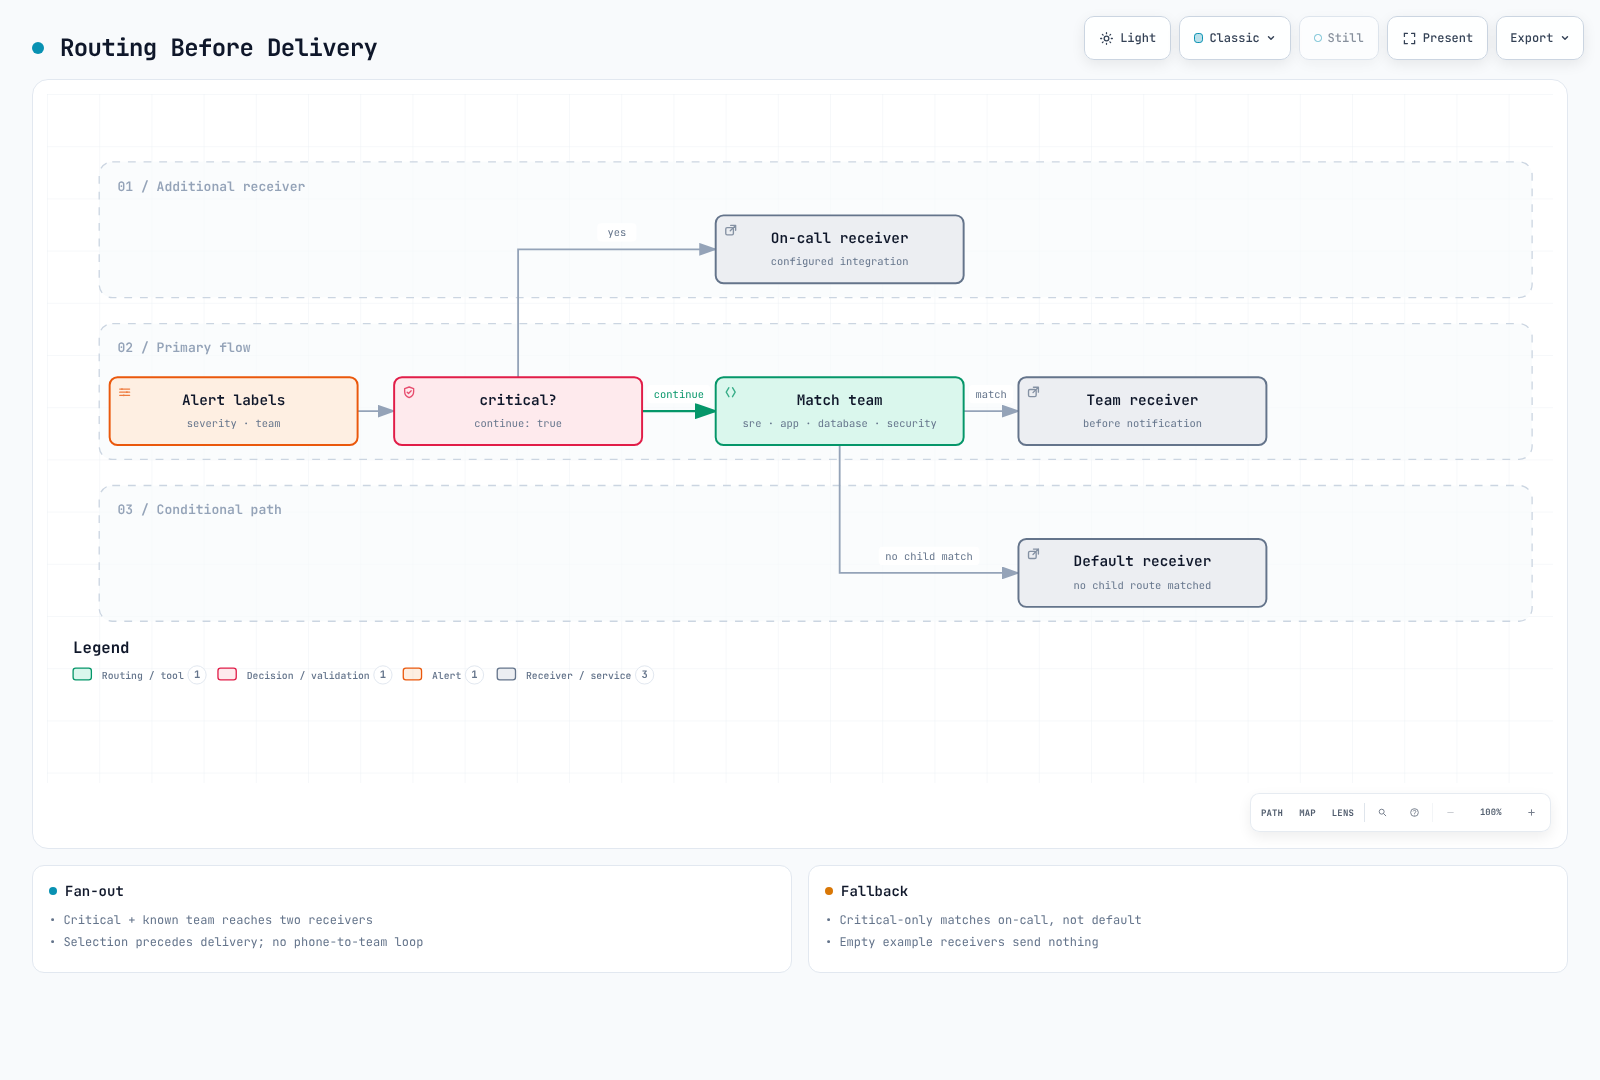The height and width of the screenshot is (1080, 1600).
Task: Toggle the Light theme button
Action: pyautogui.click(x=1127, y=38)
